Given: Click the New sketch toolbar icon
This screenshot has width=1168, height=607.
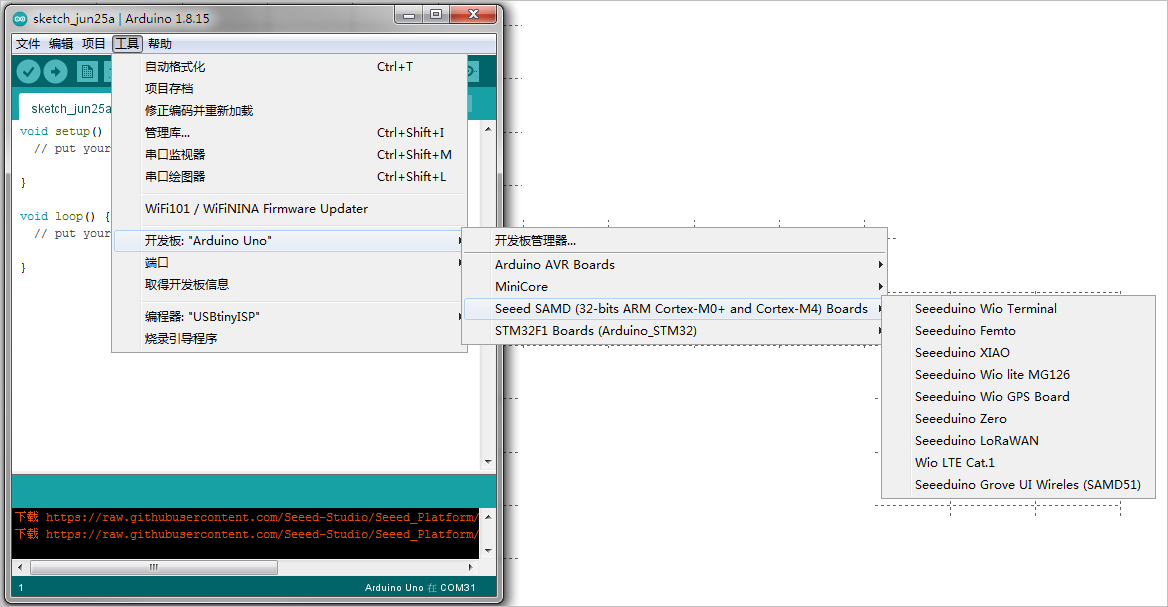Looking at the screenshot, I should [x=87, y=71].
